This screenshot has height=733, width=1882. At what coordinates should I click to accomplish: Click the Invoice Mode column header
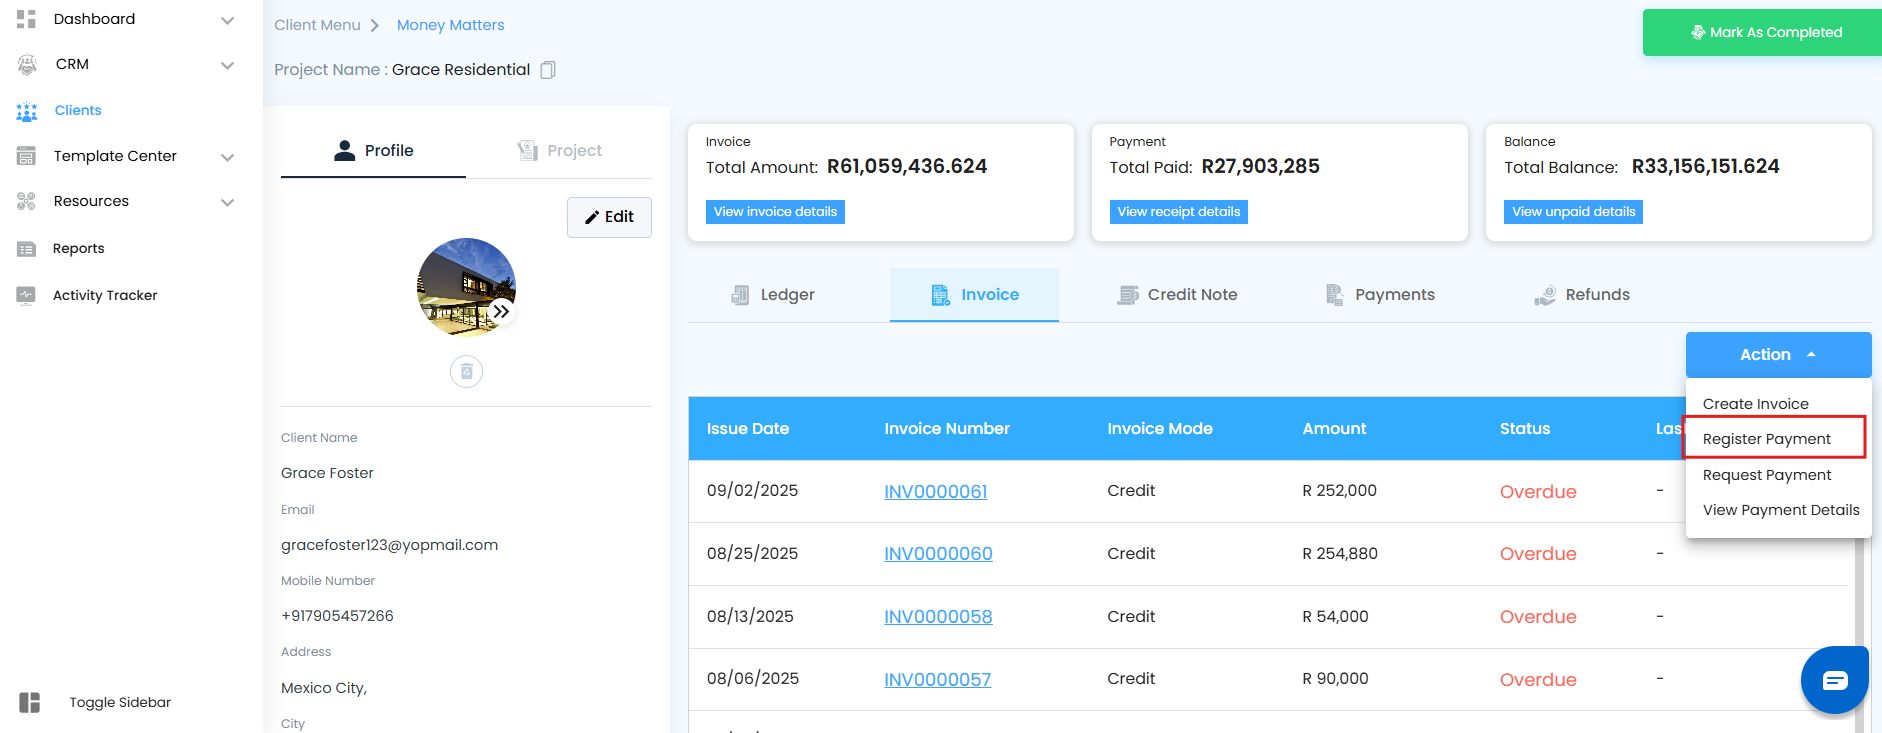1160,429
